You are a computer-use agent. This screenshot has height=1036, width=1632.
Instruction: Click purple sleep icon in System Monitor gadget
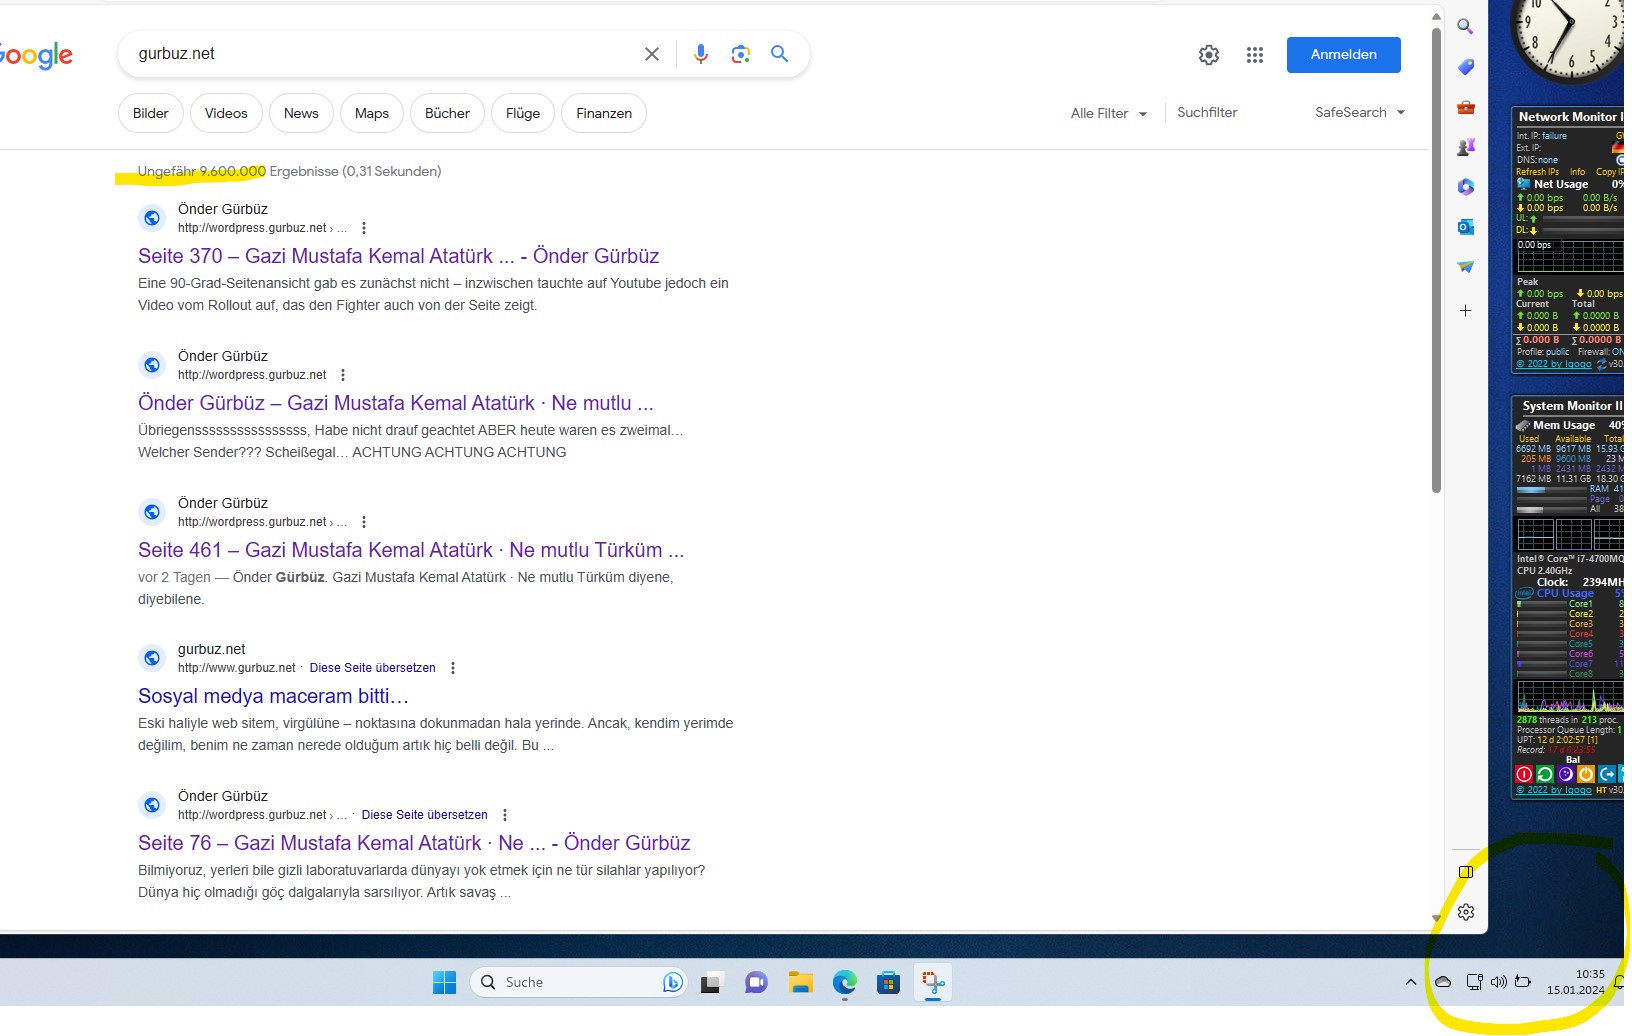coord(1566,774)
